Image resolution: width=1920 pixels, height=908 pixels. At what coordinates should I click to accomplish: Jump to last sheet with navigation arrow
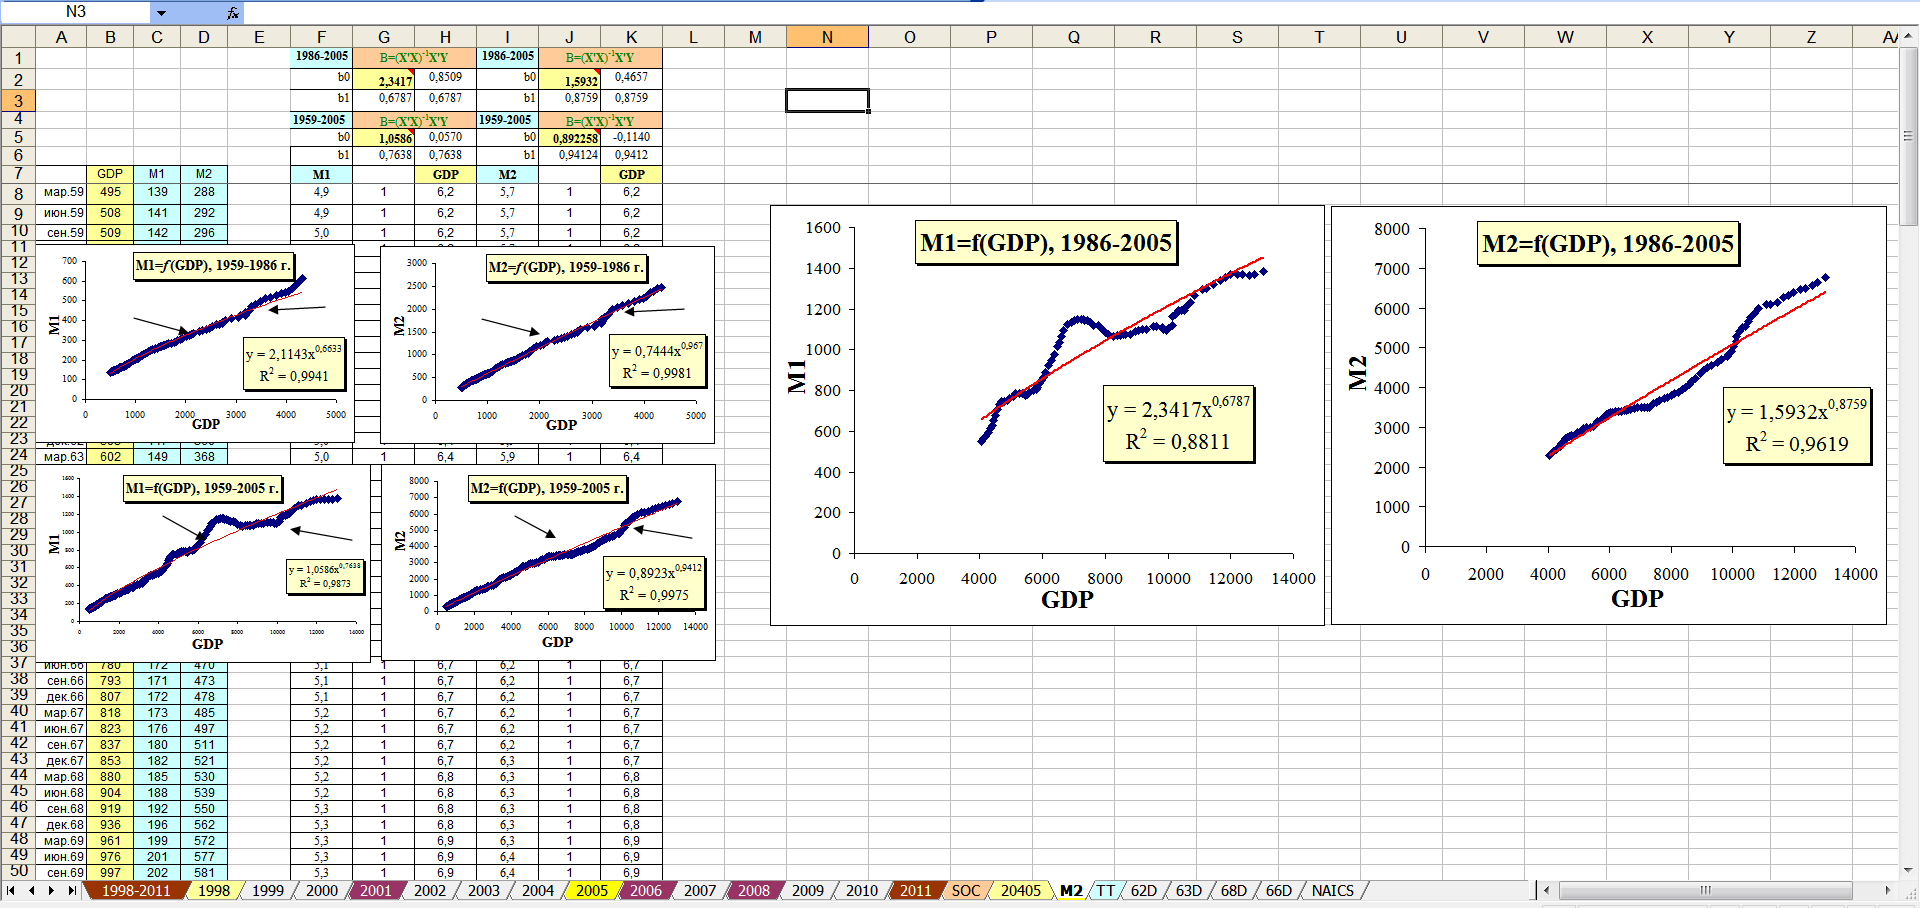[x=71, y=890]
